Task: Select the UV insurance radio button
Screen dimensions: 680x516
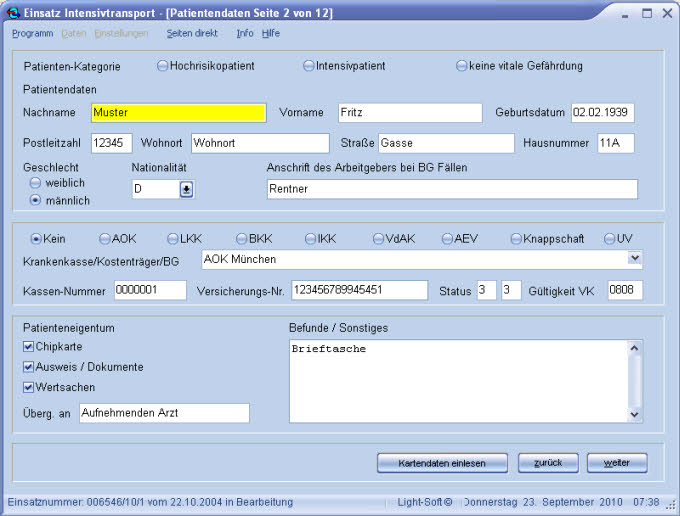Action: [x=610, y=238]
